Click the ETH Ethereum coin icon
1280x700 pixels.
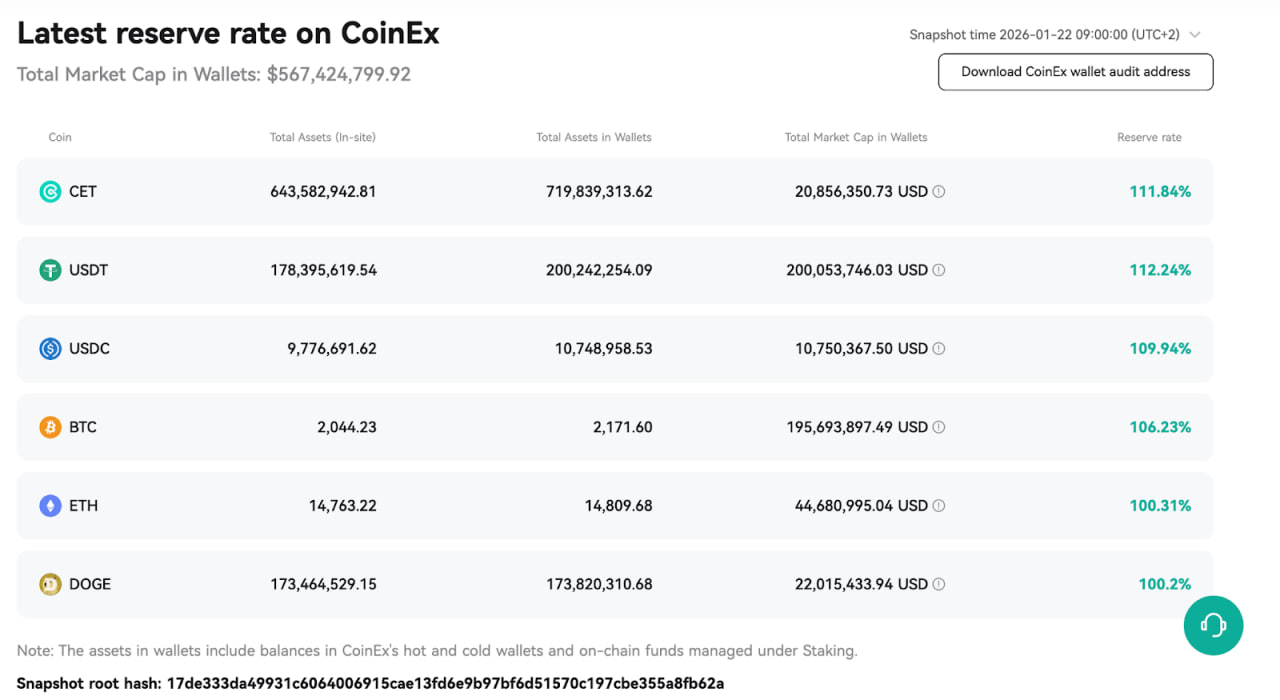50,506
